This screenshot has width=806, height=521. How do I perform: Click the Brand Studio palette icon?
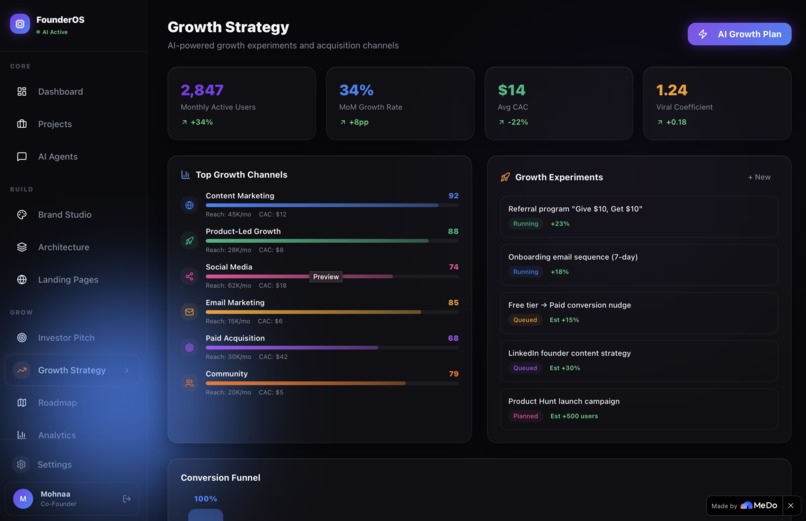(x=22, y=214)
